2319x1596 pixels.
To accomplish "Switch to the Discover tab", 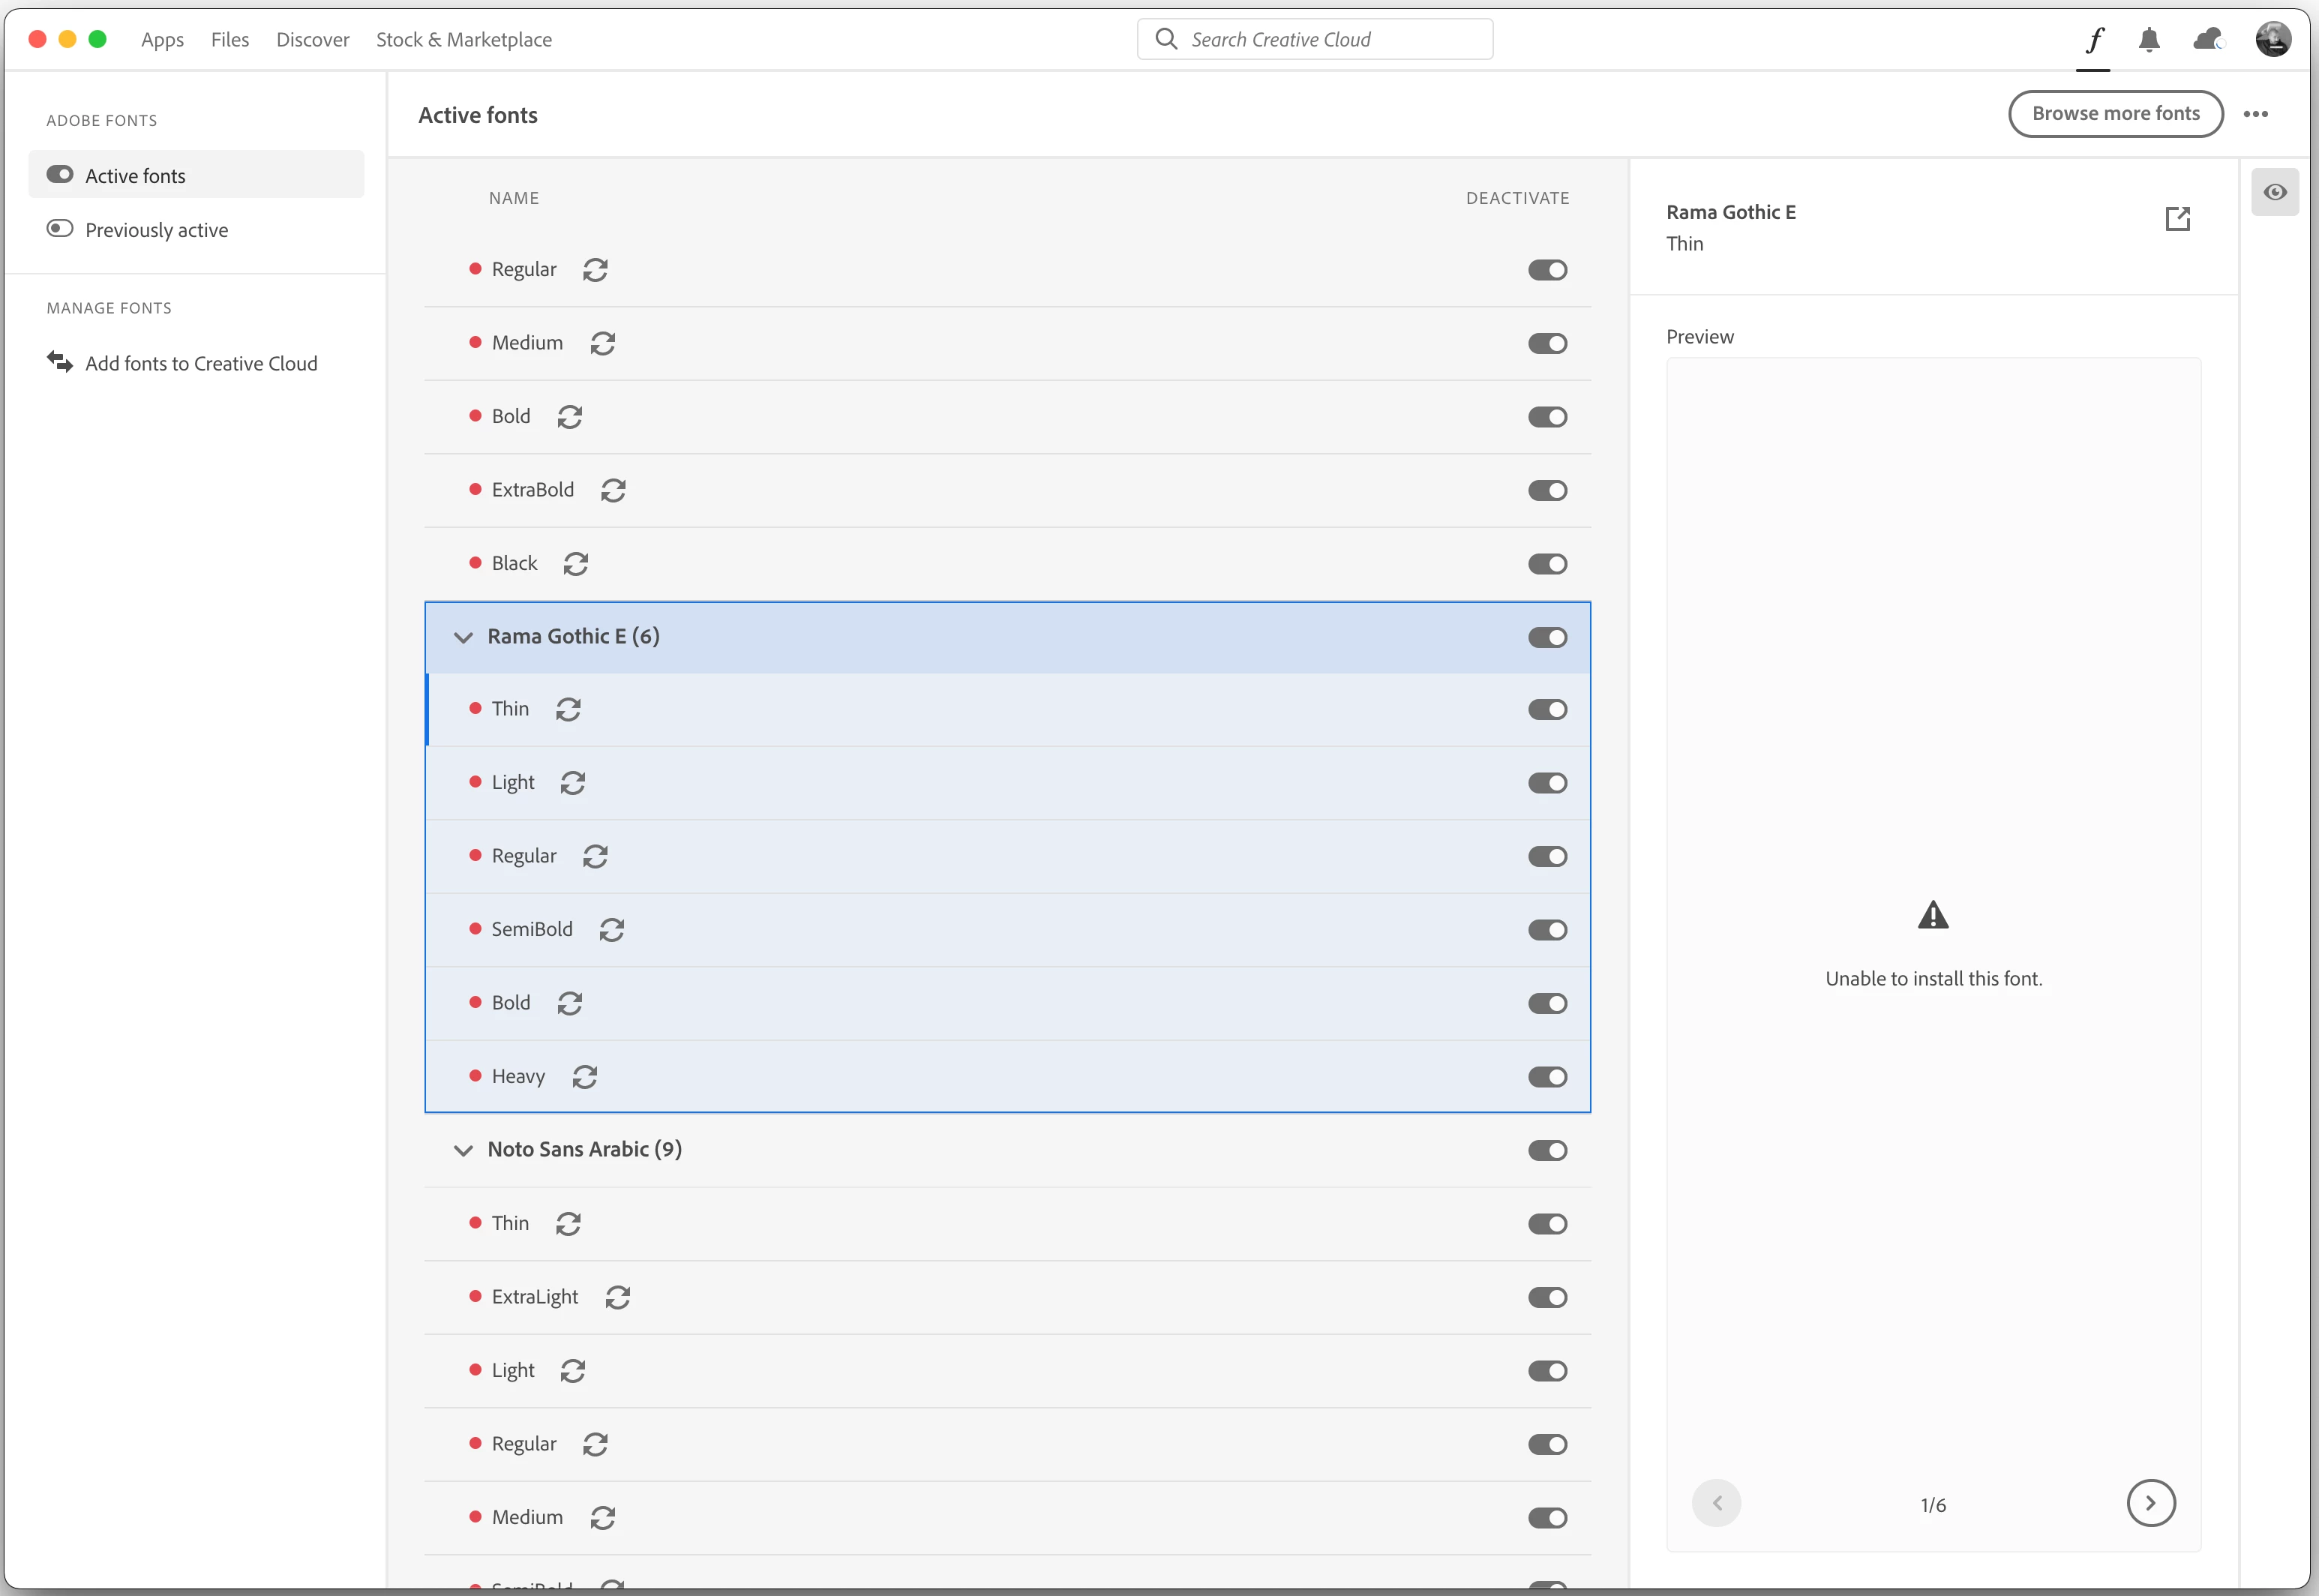I will coord(313,40).
